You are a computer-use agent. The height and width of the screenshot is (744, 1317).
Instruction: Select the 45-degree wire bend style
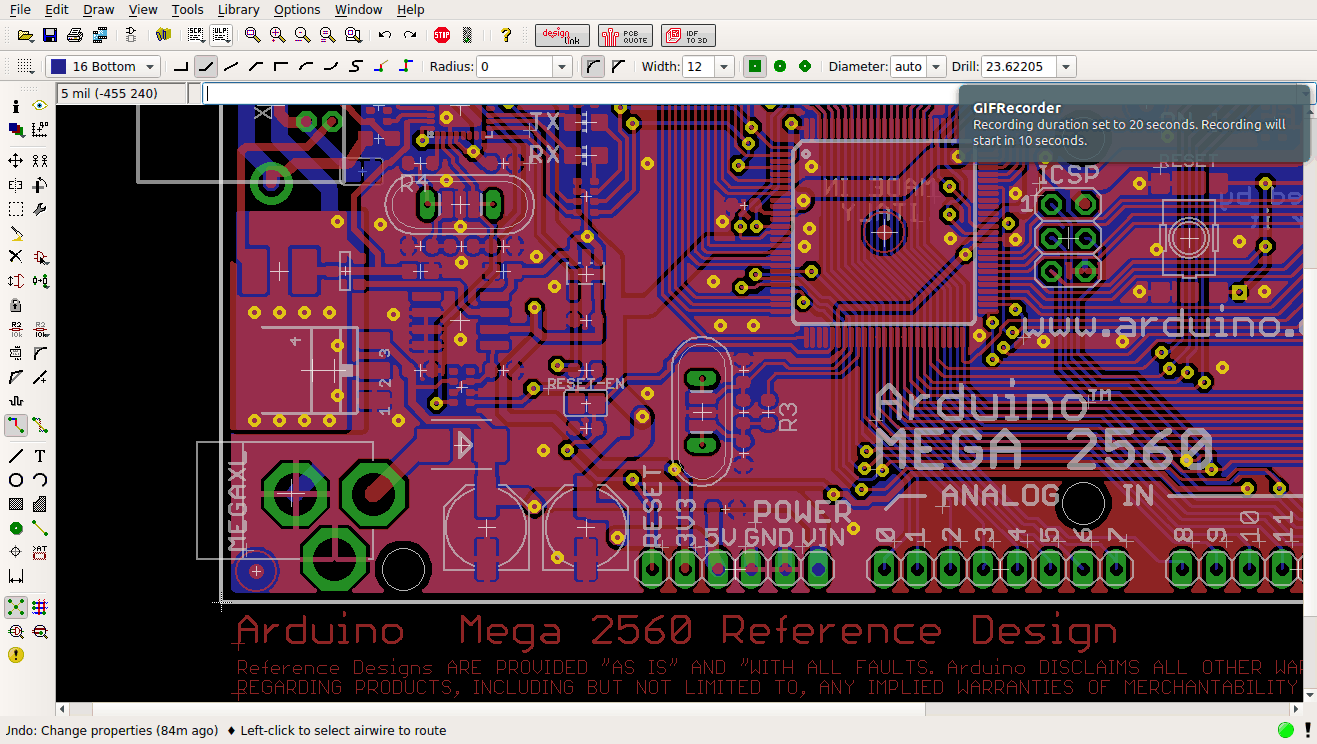206,67
